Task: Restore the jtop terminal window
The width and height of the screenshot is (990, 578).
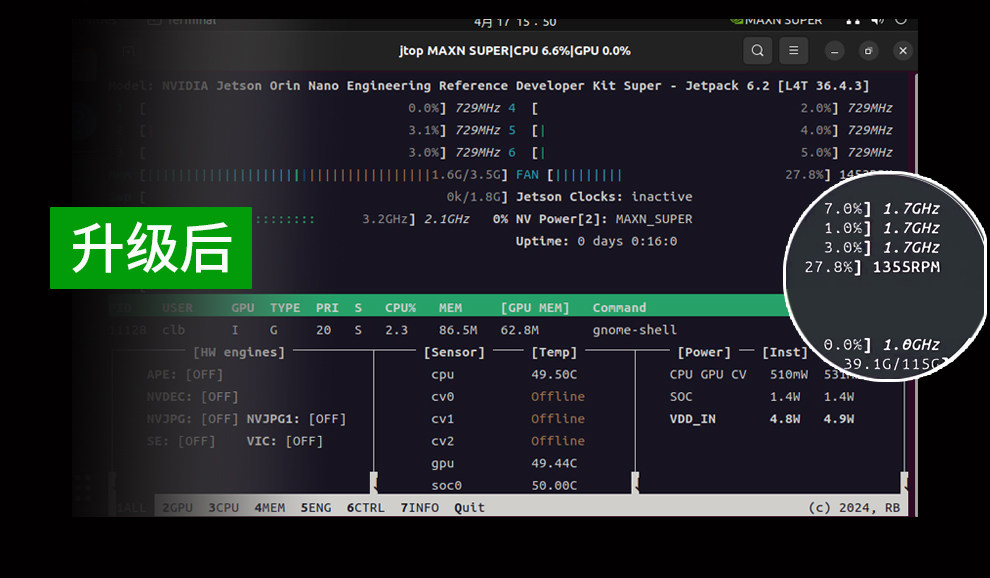Action: click(x=869, y=51)
